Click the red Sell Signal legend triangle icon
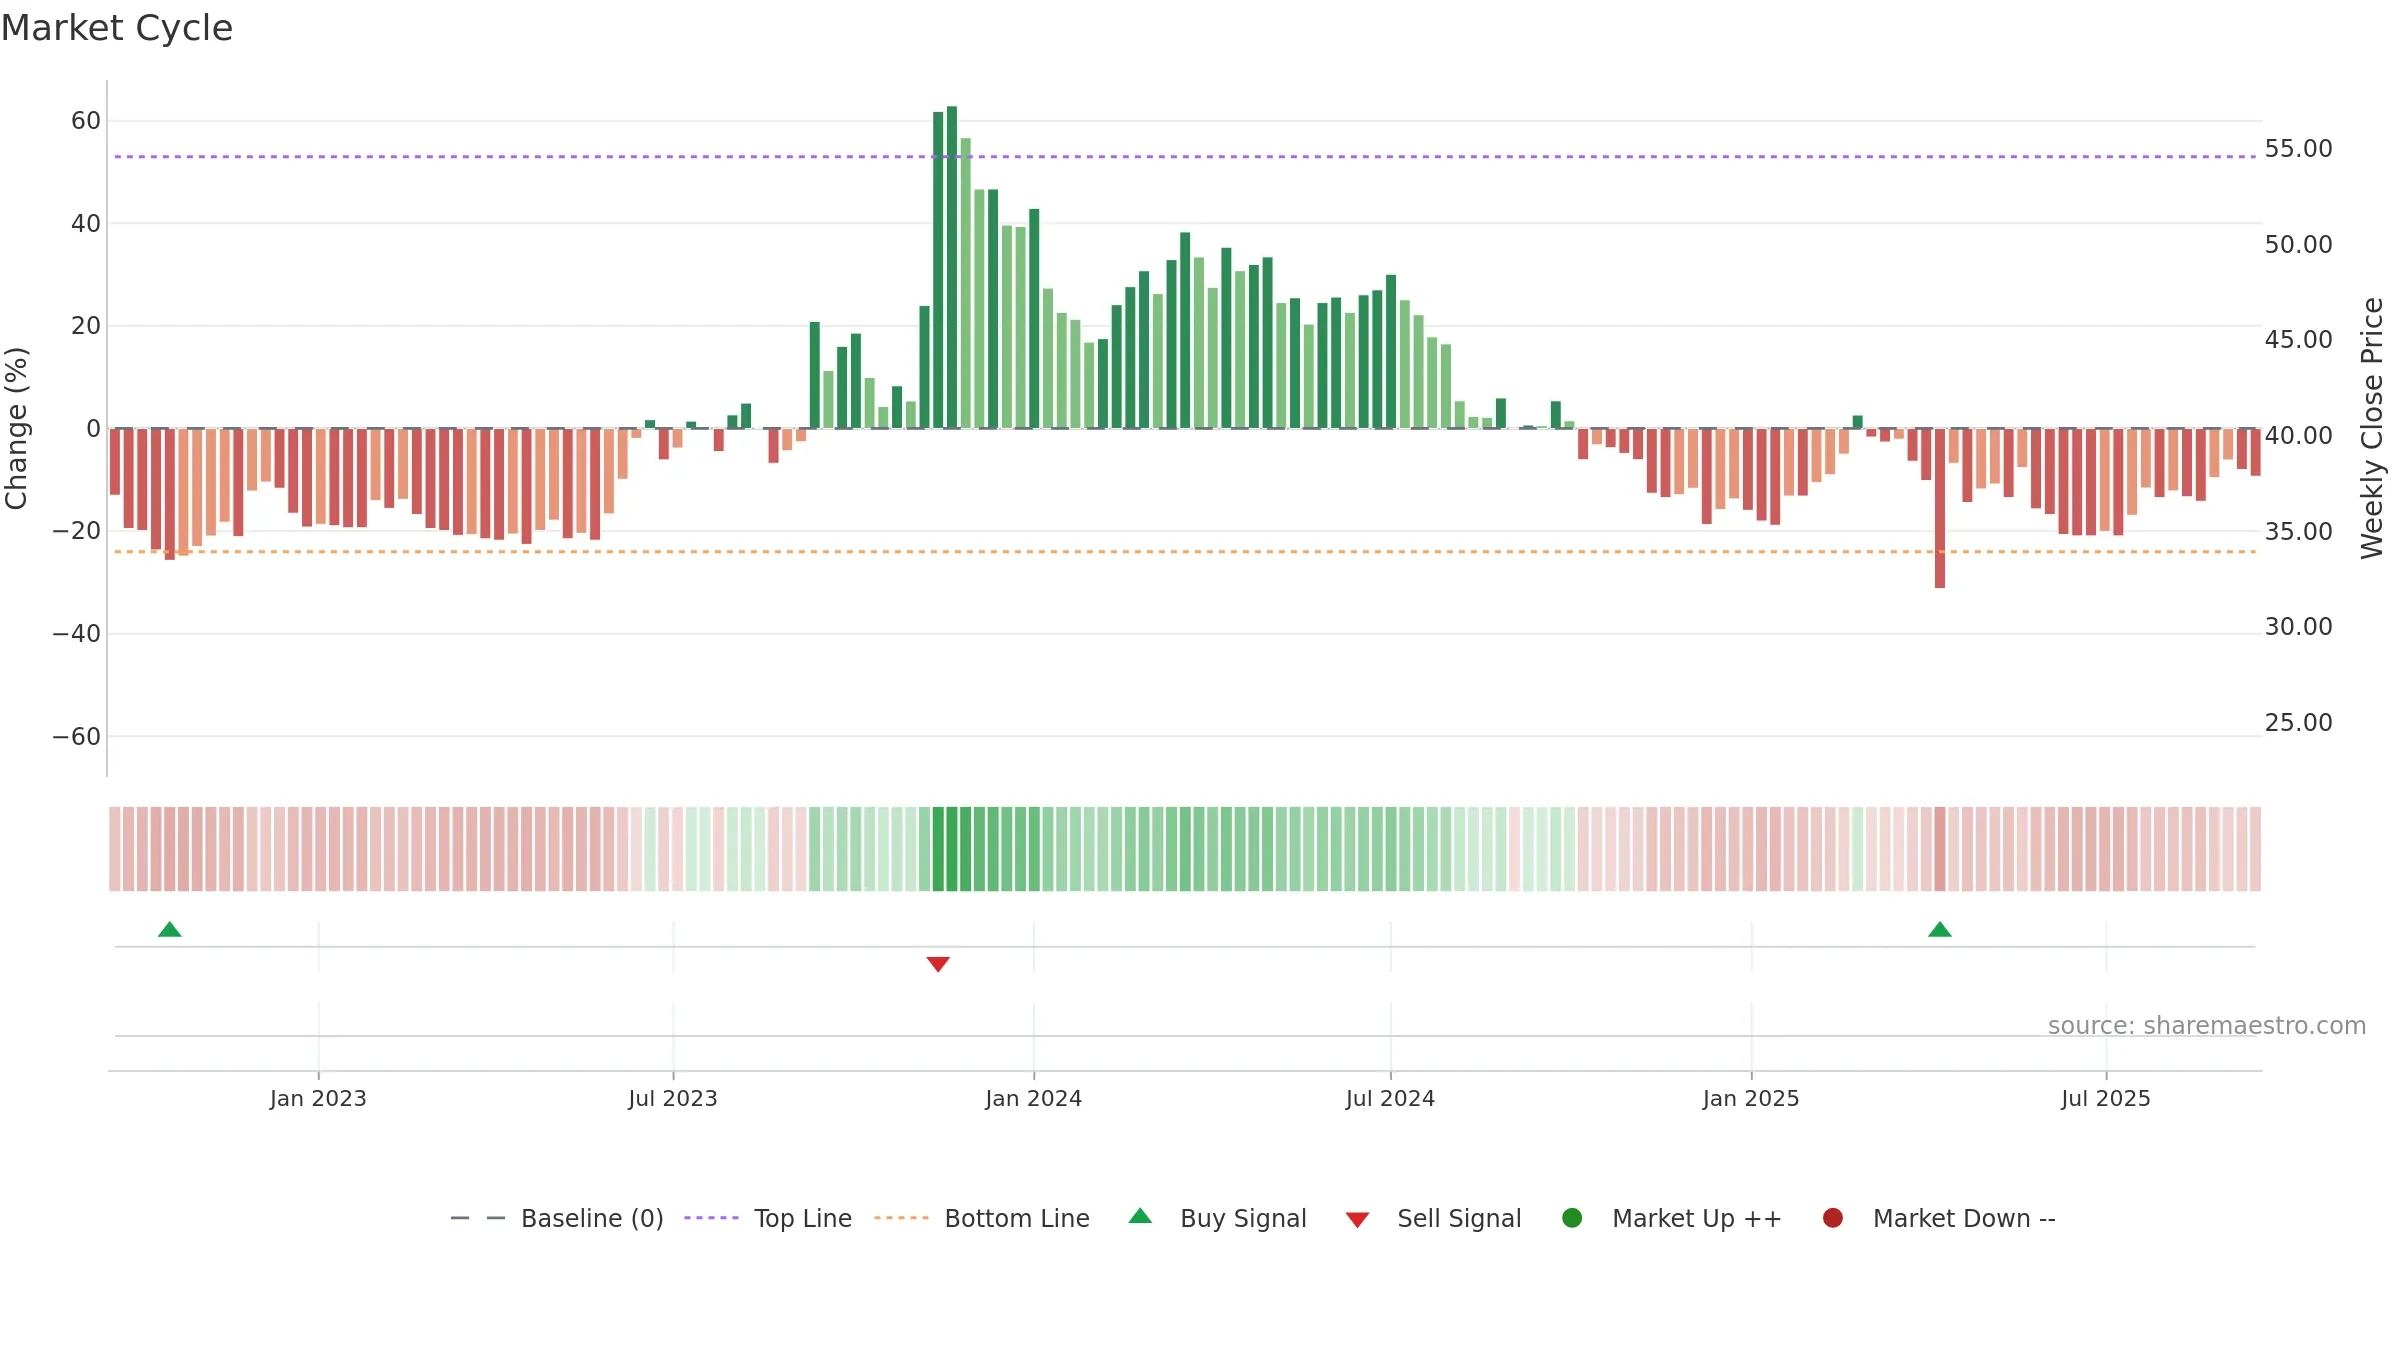The width and height of the screenshot is (2400, 1350). [1357, 1220]
